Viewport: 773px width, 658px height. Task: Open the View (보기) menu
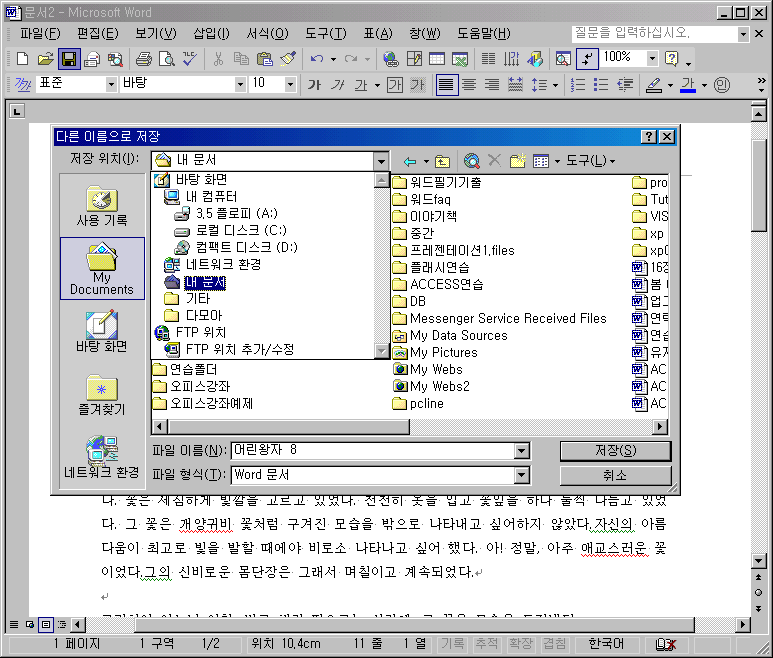pos(156,34)
